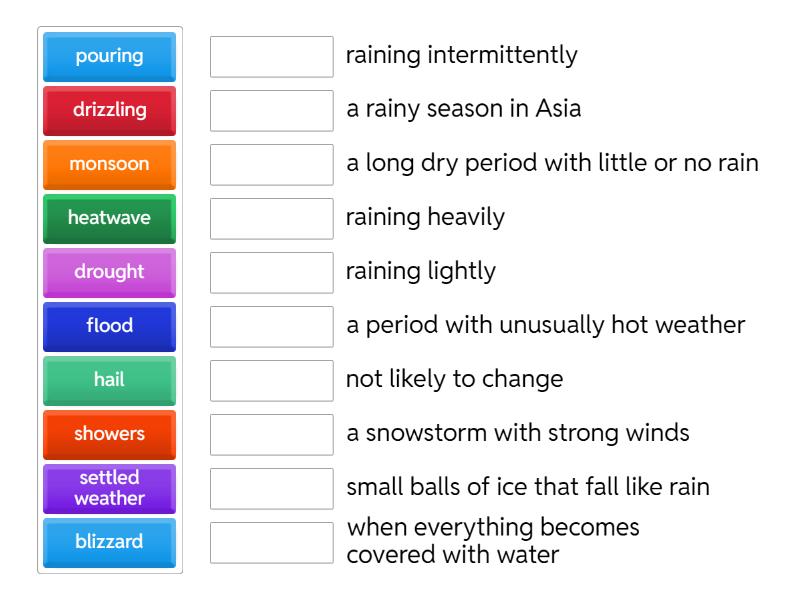800x600 pixels.
Task: Click the answer box beside 'not likely to change'
Action: tap(271, 381)
